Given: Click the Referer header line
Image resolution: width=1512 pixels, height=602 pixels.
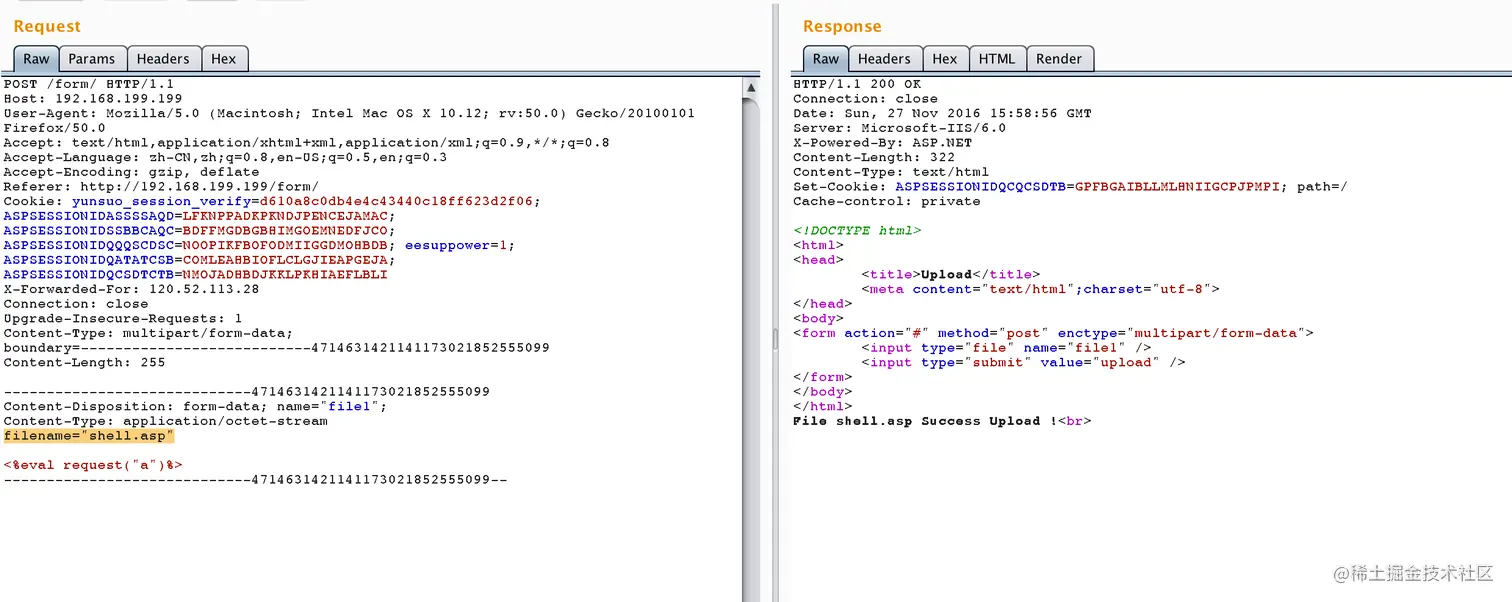Looking at the screenshot, I should point(161,187).
